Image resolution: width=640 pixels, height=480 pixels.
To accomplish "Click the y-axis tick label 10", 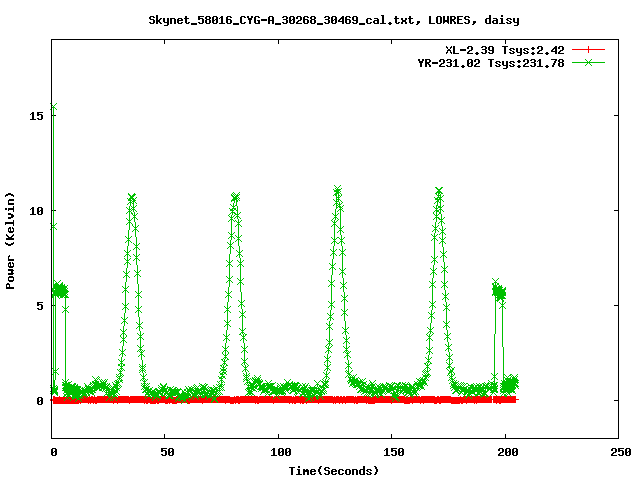I will (x=36, y=211).
